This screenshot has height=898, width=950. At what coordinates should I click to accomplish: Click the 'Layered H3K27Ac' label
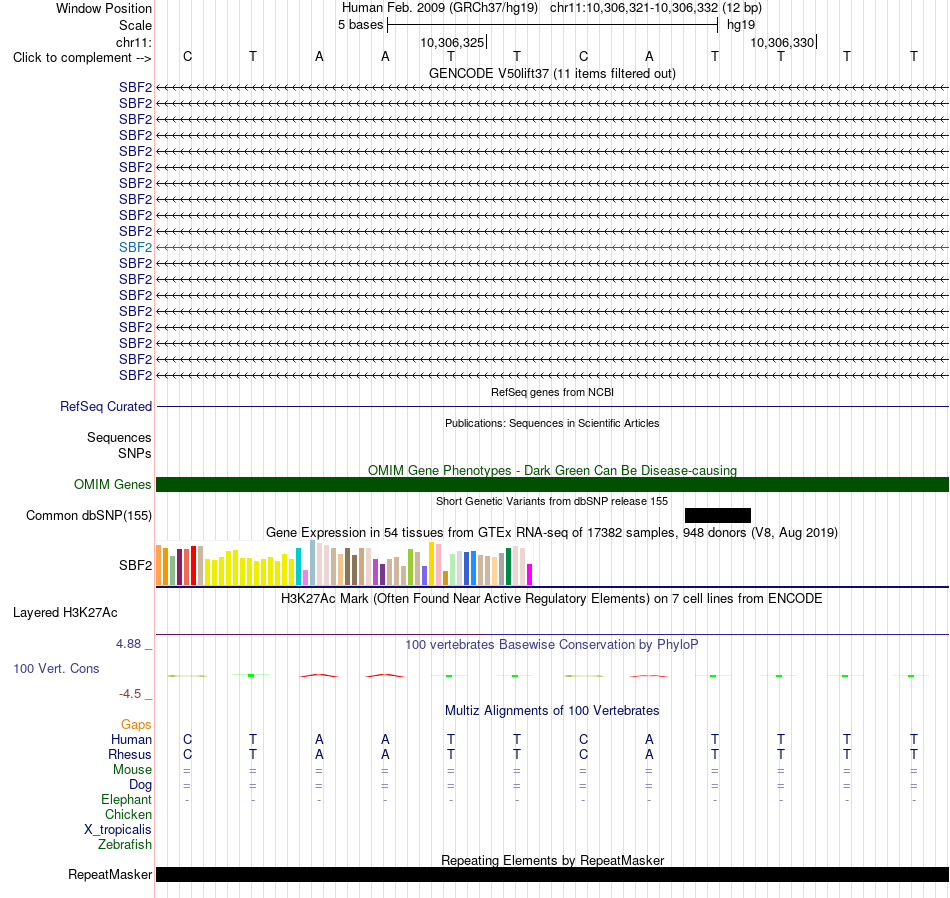[x=65, y=613]
